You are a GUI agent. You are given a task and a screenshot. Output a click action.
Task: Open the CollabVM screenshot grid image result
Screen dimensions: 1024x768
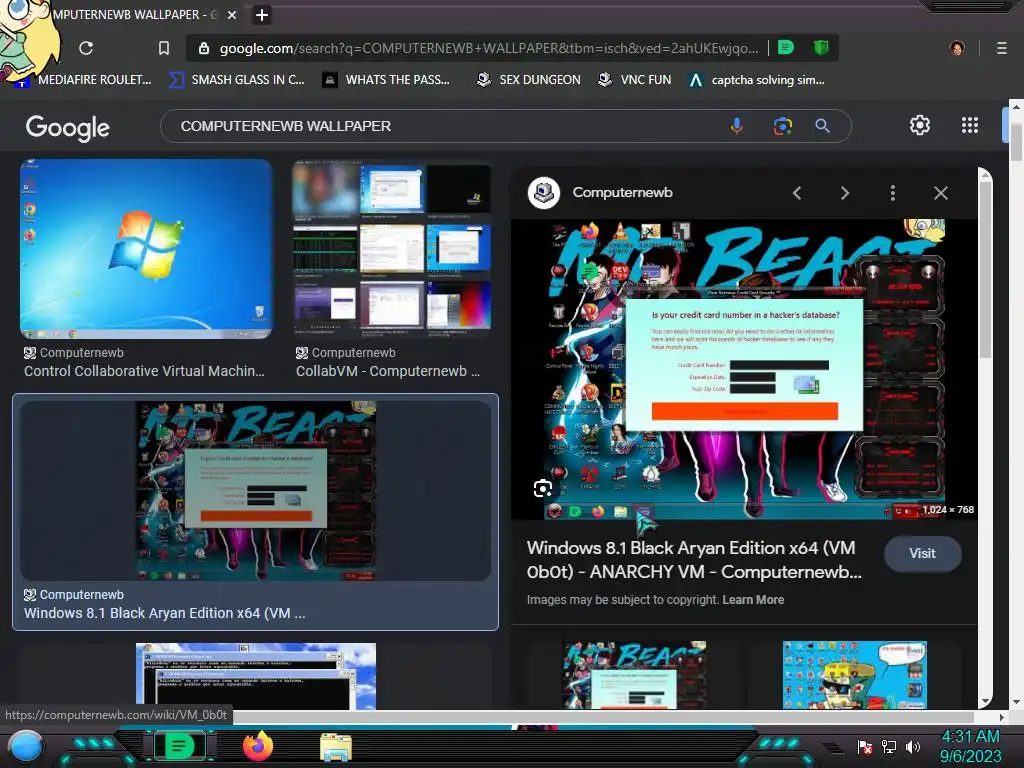pos(391,249)
